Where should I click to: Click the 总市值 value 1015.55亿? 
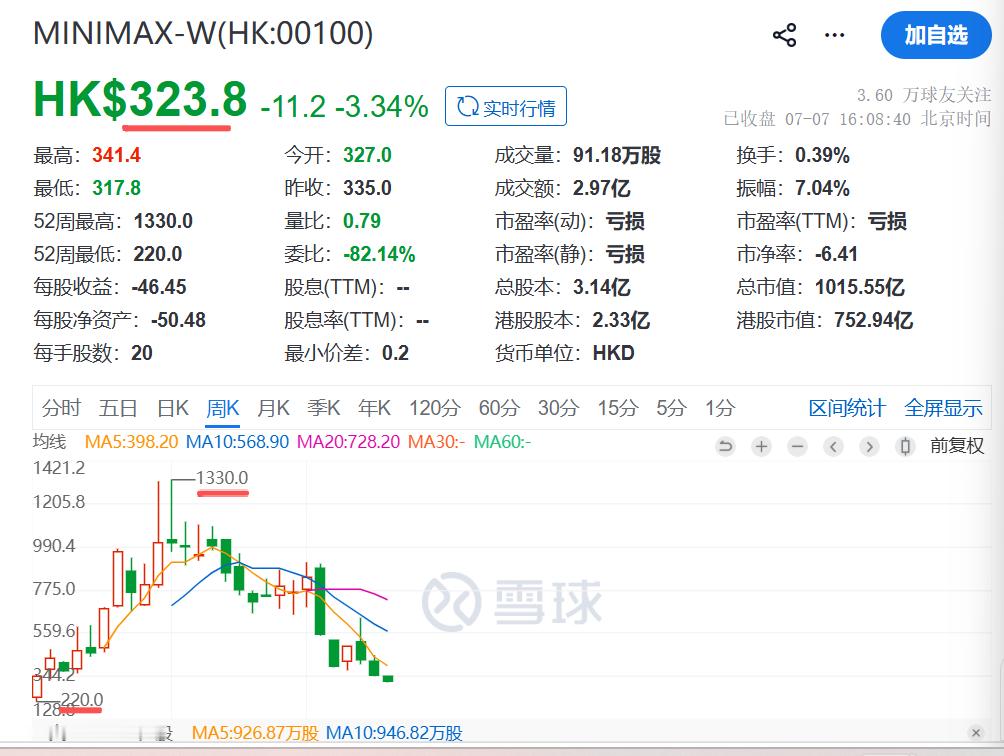[860, 287]
